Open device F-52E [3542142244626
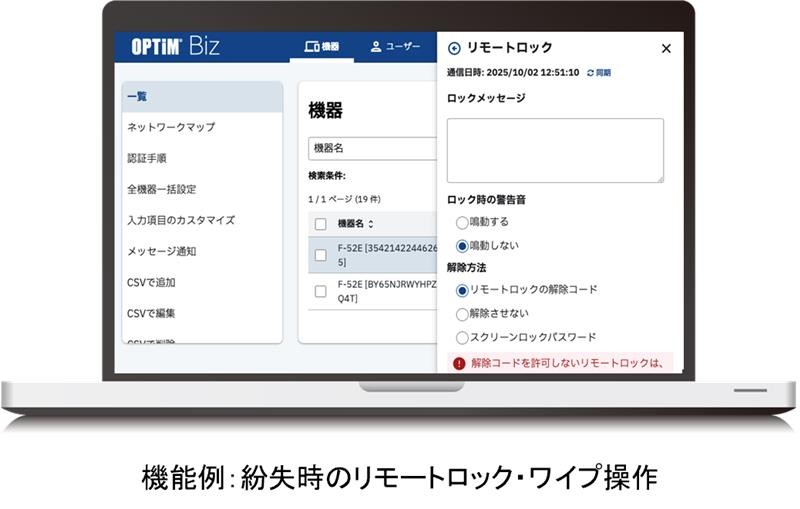Screen dimensions: 800x509 point(387,255)
